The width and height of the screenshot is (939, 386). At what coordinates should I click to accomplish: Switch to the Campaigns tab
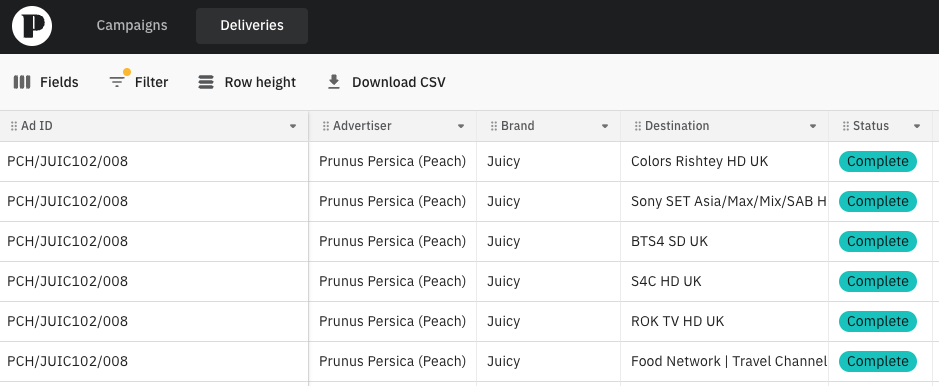(132, 26)
